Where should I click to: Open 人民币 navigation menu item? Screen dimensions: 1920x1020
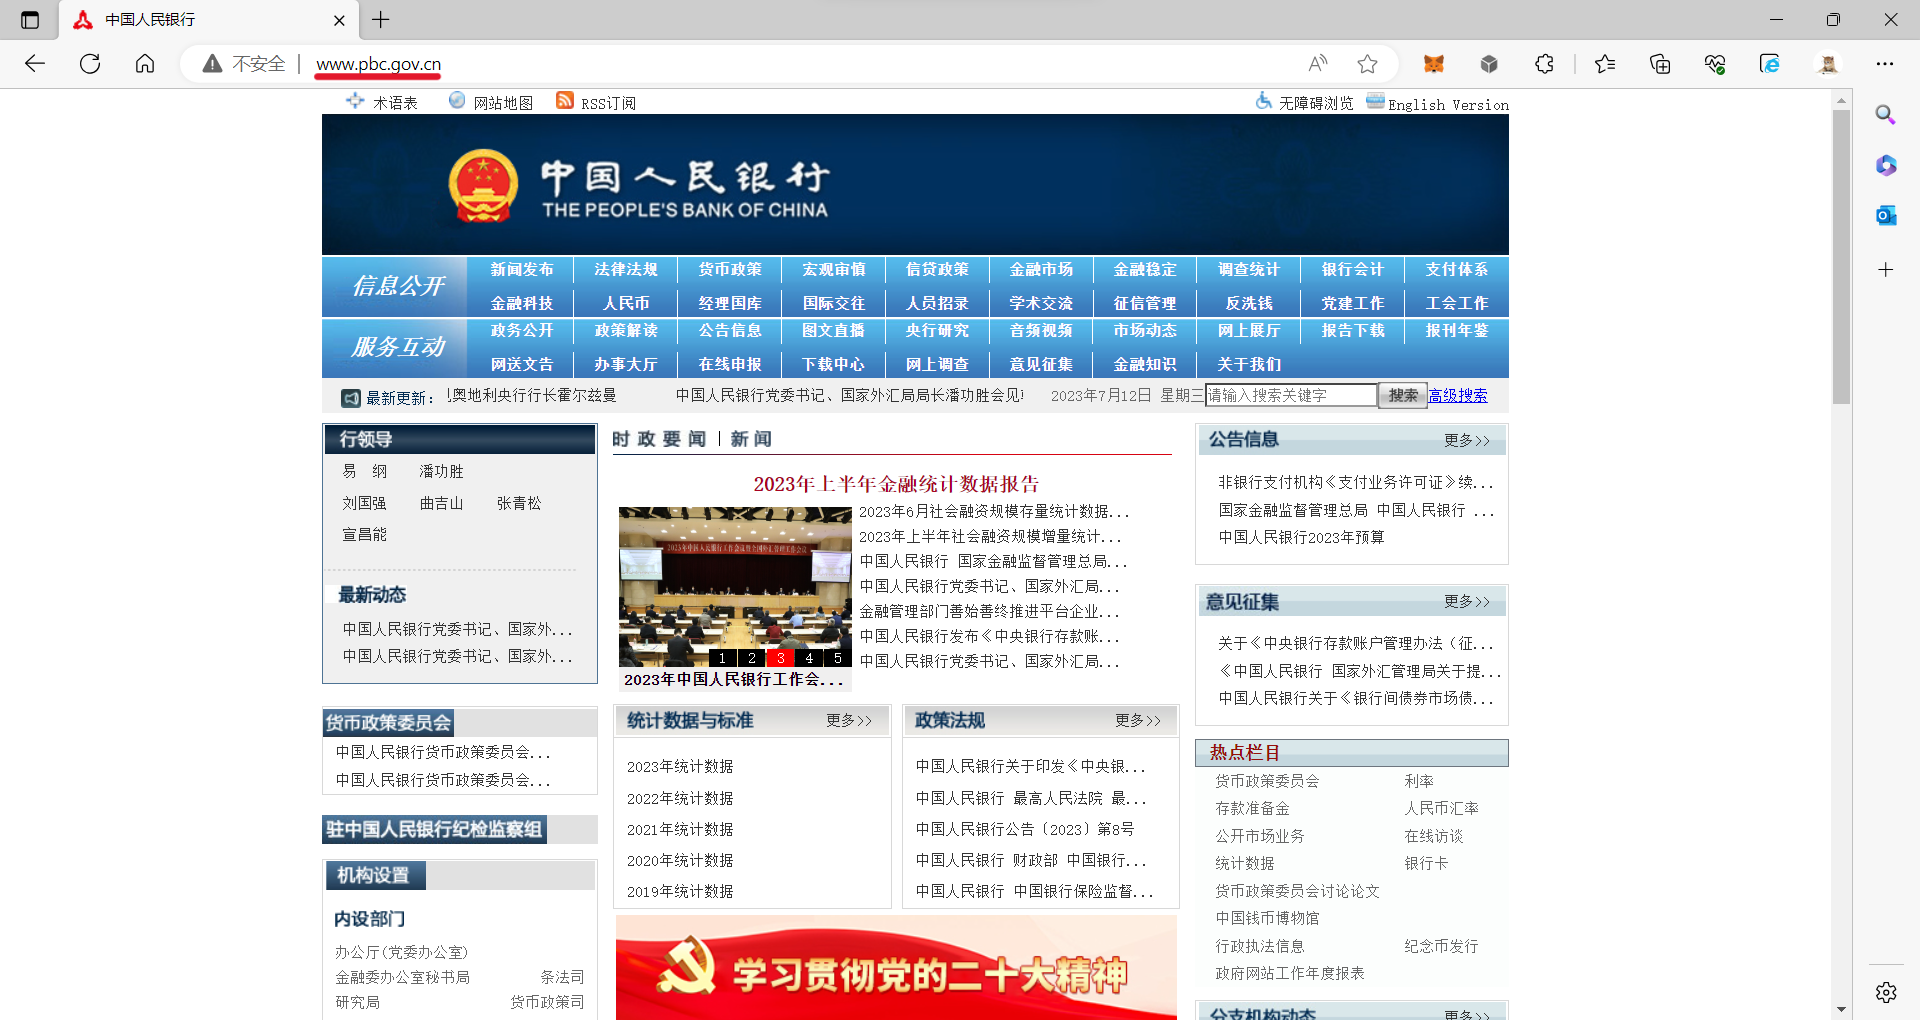pyautogui.click(x=626, y=303)
